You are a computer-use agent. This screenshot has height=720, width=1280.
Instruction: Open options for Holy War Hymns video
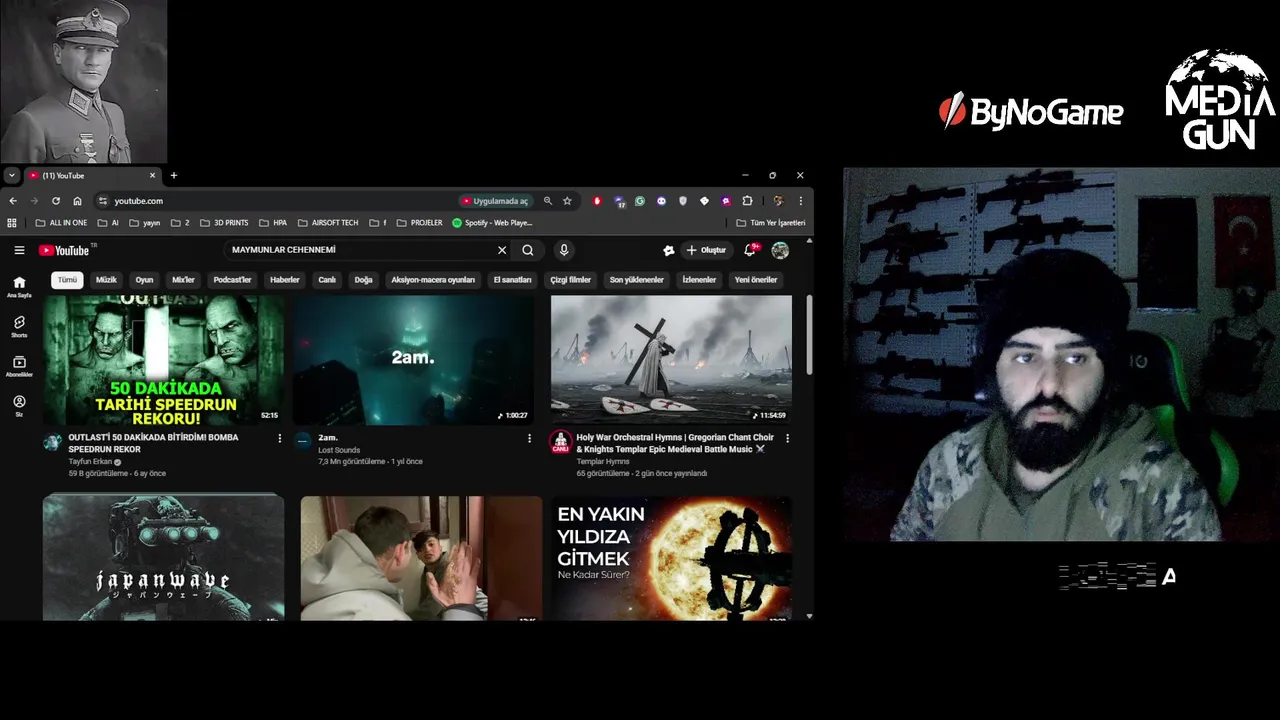pos(787,438)
